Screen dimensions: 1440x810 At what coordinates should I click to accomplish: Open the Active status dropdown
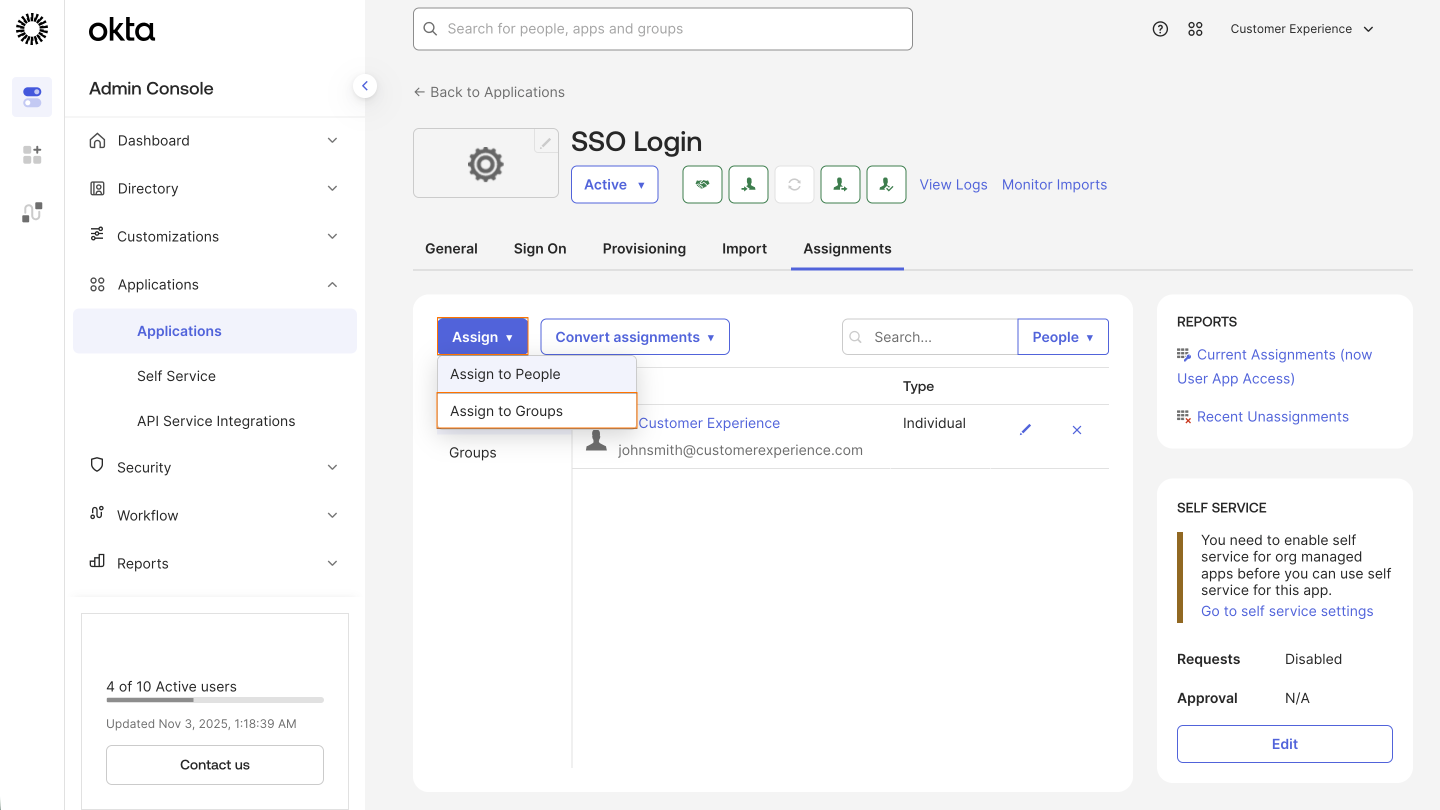tap(614, 184)
